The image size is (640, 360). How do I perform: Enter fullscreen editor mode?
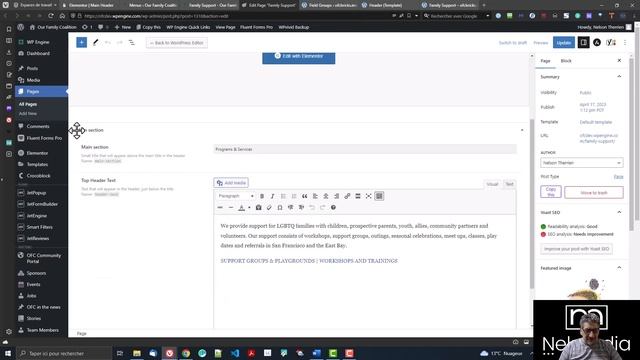click(x=368, y=196)
